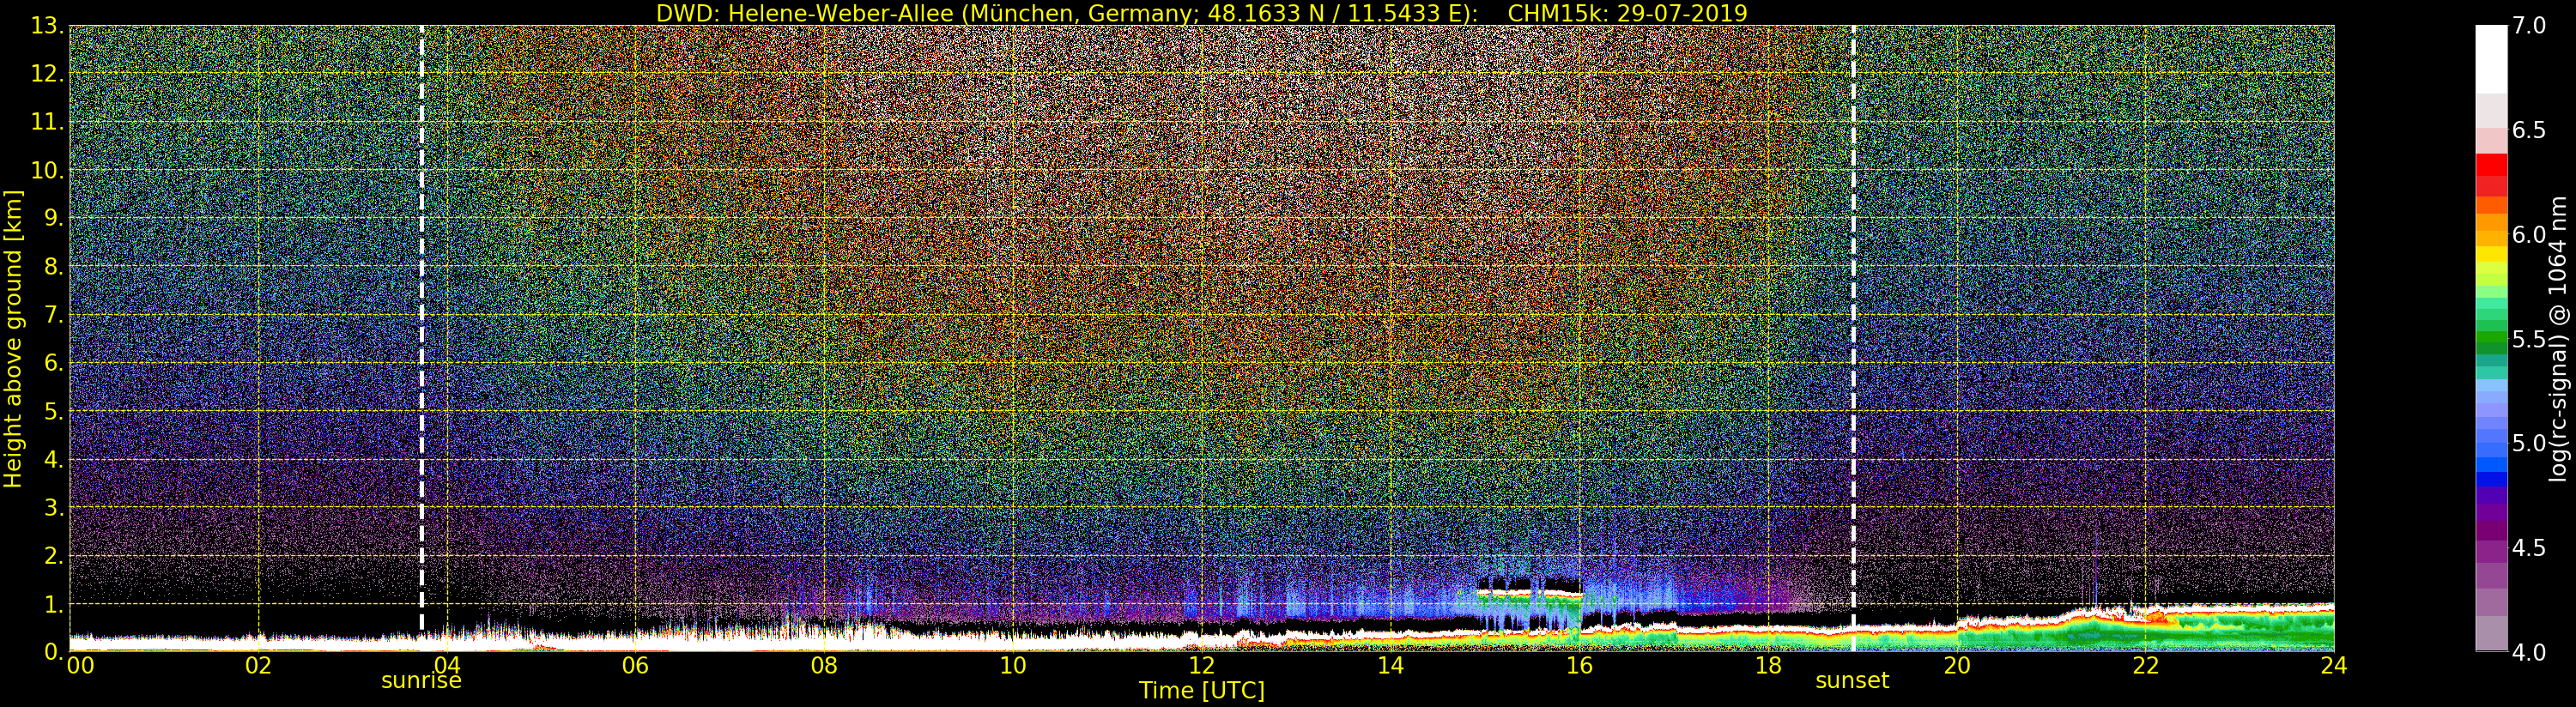Click the color scale bar beside the plot
This screenshot has height=707, width=2576.
2491,338
